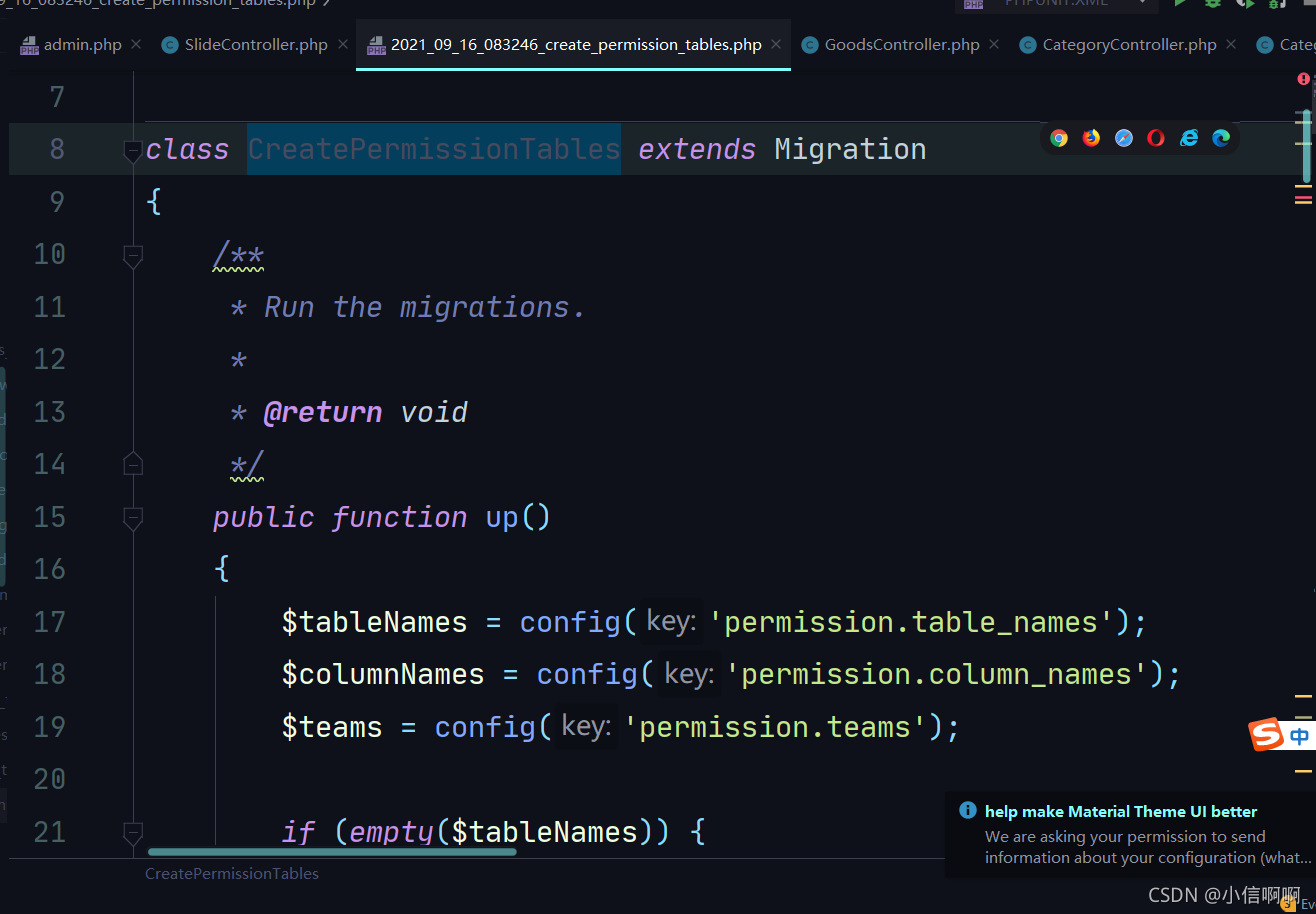Click the up function name on line 15

pos(502,517)
